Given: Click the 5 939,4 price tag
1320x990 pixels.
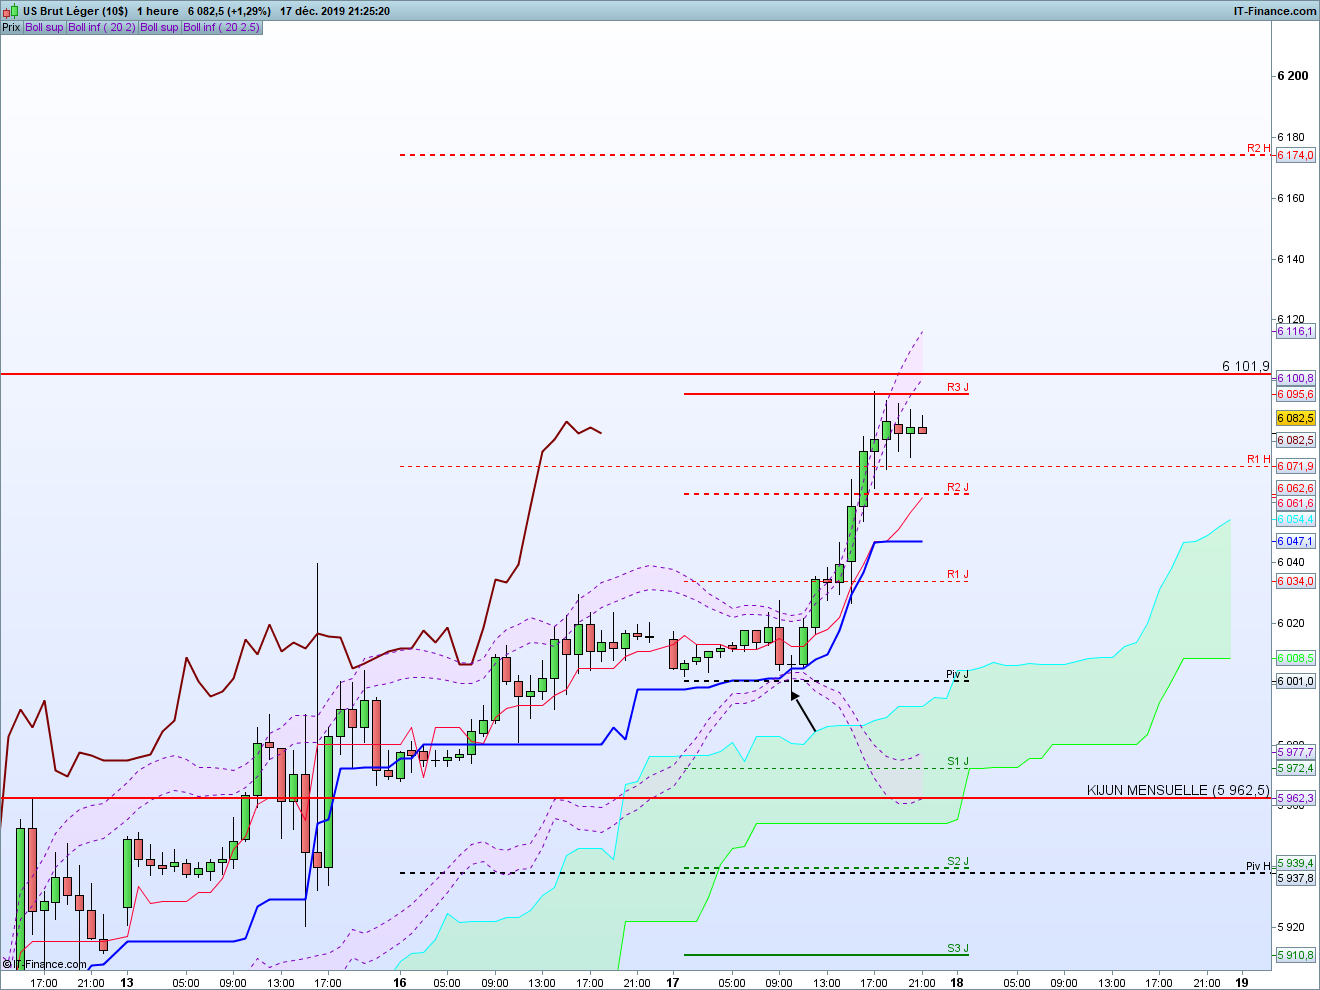Looking at the screenshot, I should pyautogui.click(x=1296, y=862).
